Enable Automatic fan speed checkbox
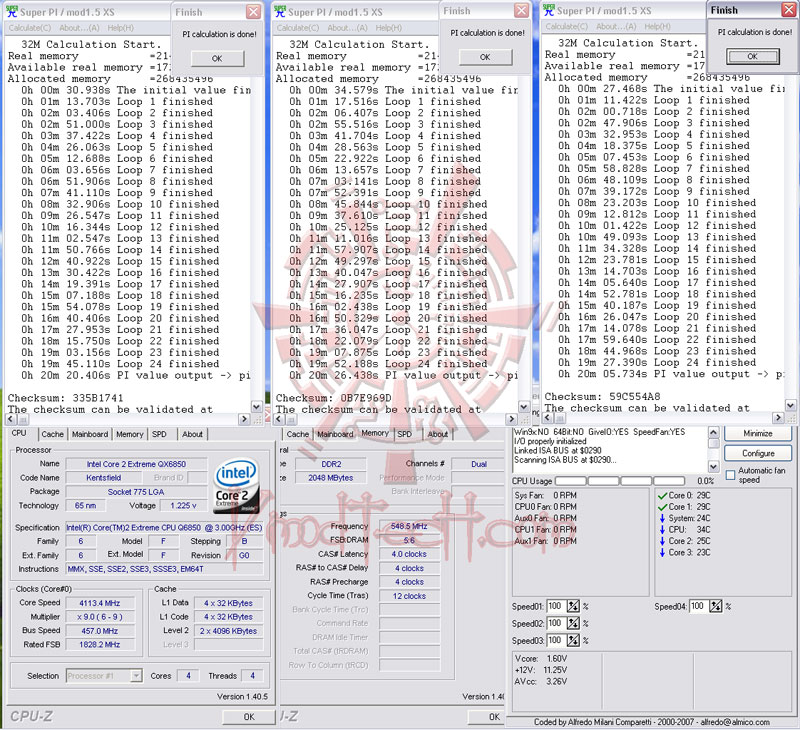Image resolution: width=800 pixels, height=730 pixels. click(x=730, y=474)
